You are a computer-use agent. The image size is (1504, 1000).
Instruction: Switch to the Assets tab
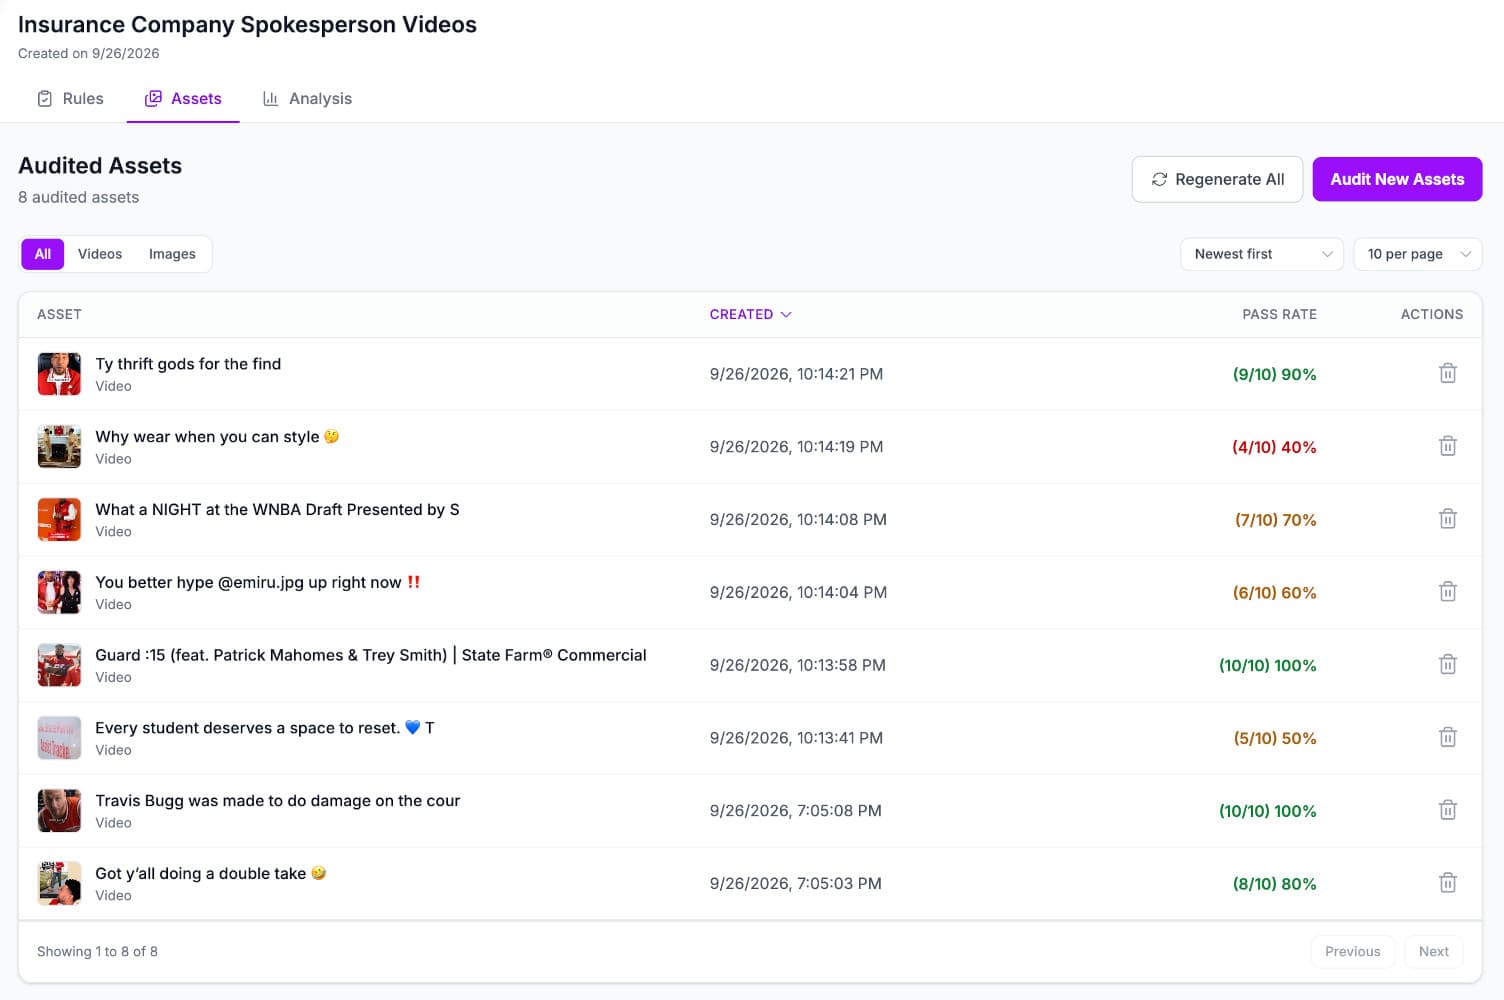point(183,98)
